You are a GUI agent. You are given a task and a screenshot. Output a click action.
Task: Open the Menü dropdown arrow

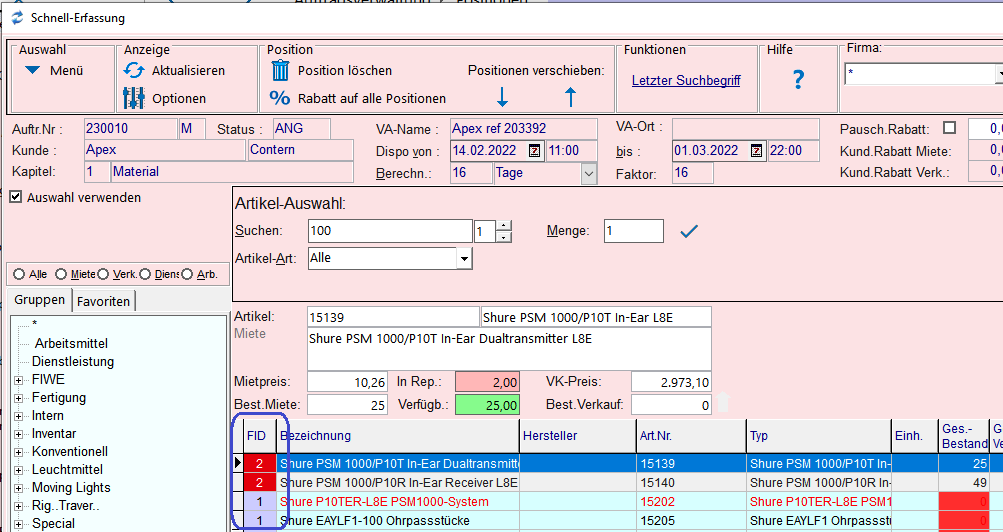[33, 70]
